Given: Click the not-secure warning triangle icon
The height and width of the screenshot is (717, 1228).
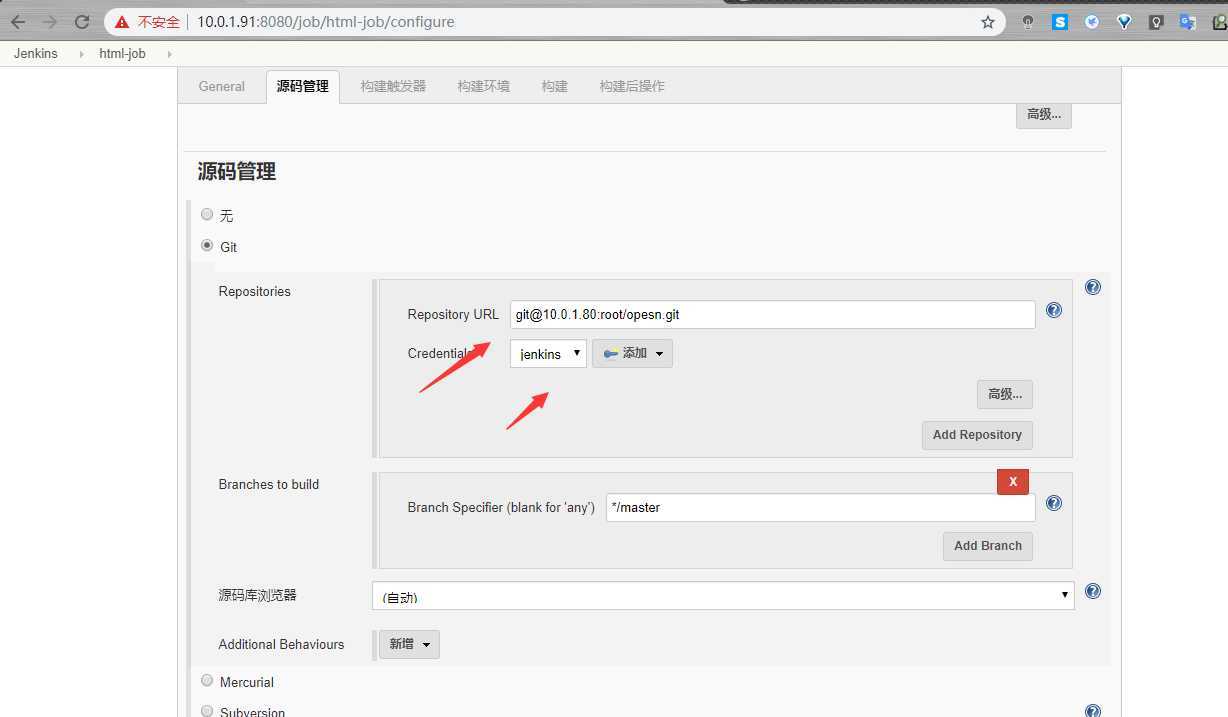Looking at the screenshot, I should pos(122,22).
